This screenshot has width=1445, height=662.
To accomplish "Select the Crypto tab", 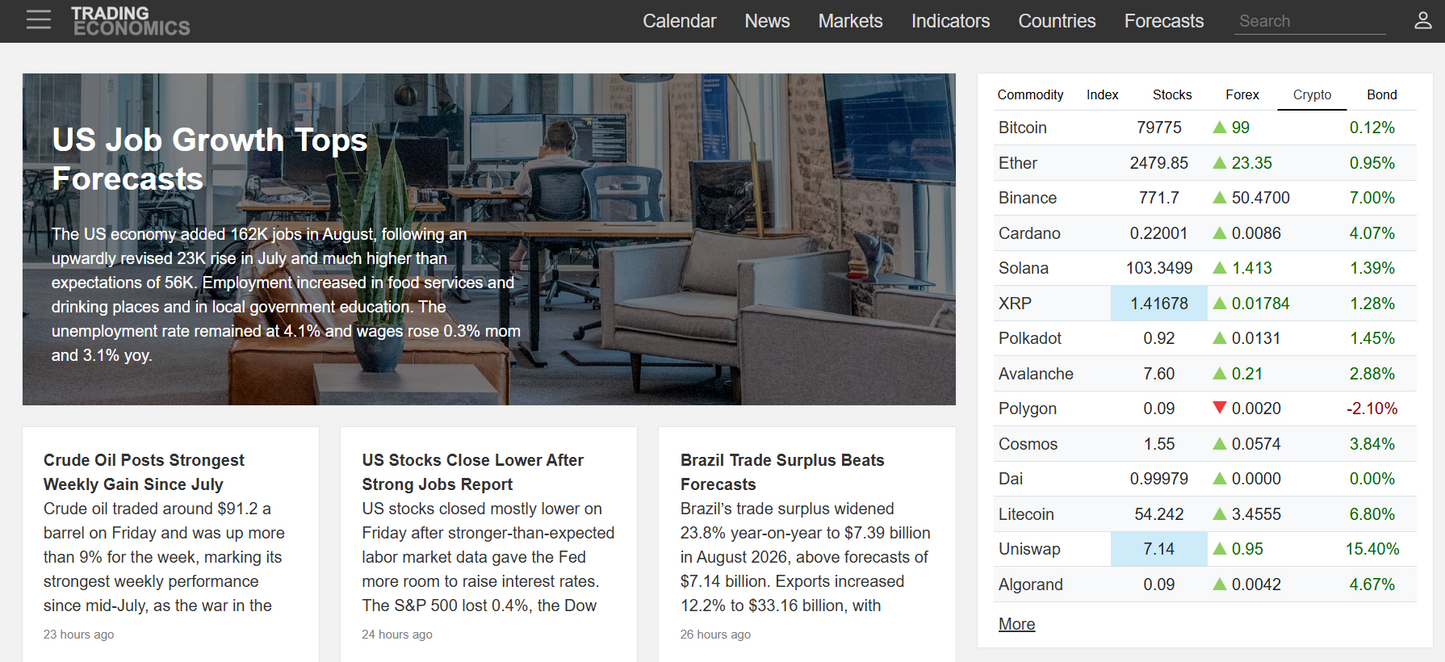I will 1312,95.
